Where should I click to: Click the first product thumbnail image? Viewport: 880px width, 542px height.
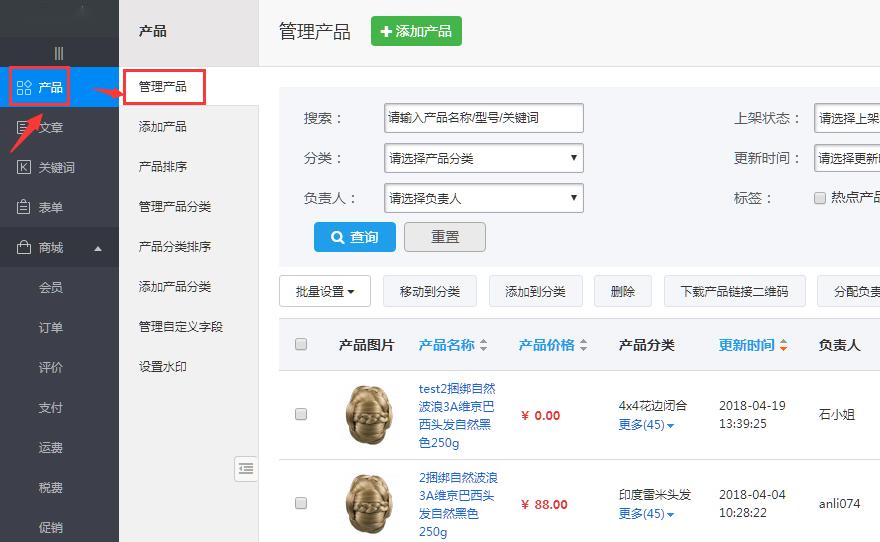point(367,415)
